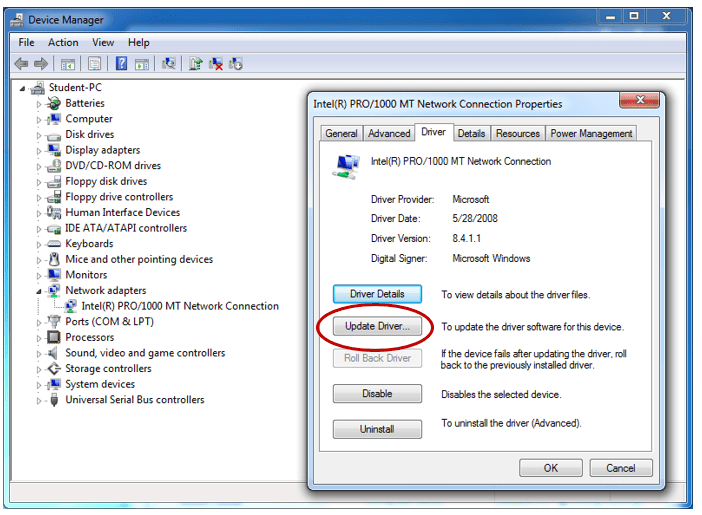Expand the Computer tree node
The image size is (702, 515).
tap(39, 120)
